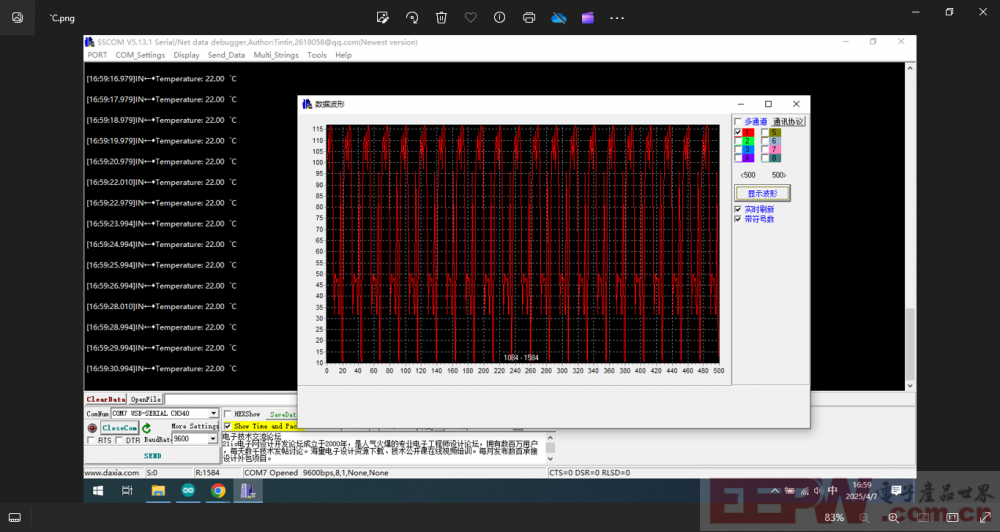Screen dimensions: 1000x532
Task: Click the <500 previous page label
Action: coord(747,175)
